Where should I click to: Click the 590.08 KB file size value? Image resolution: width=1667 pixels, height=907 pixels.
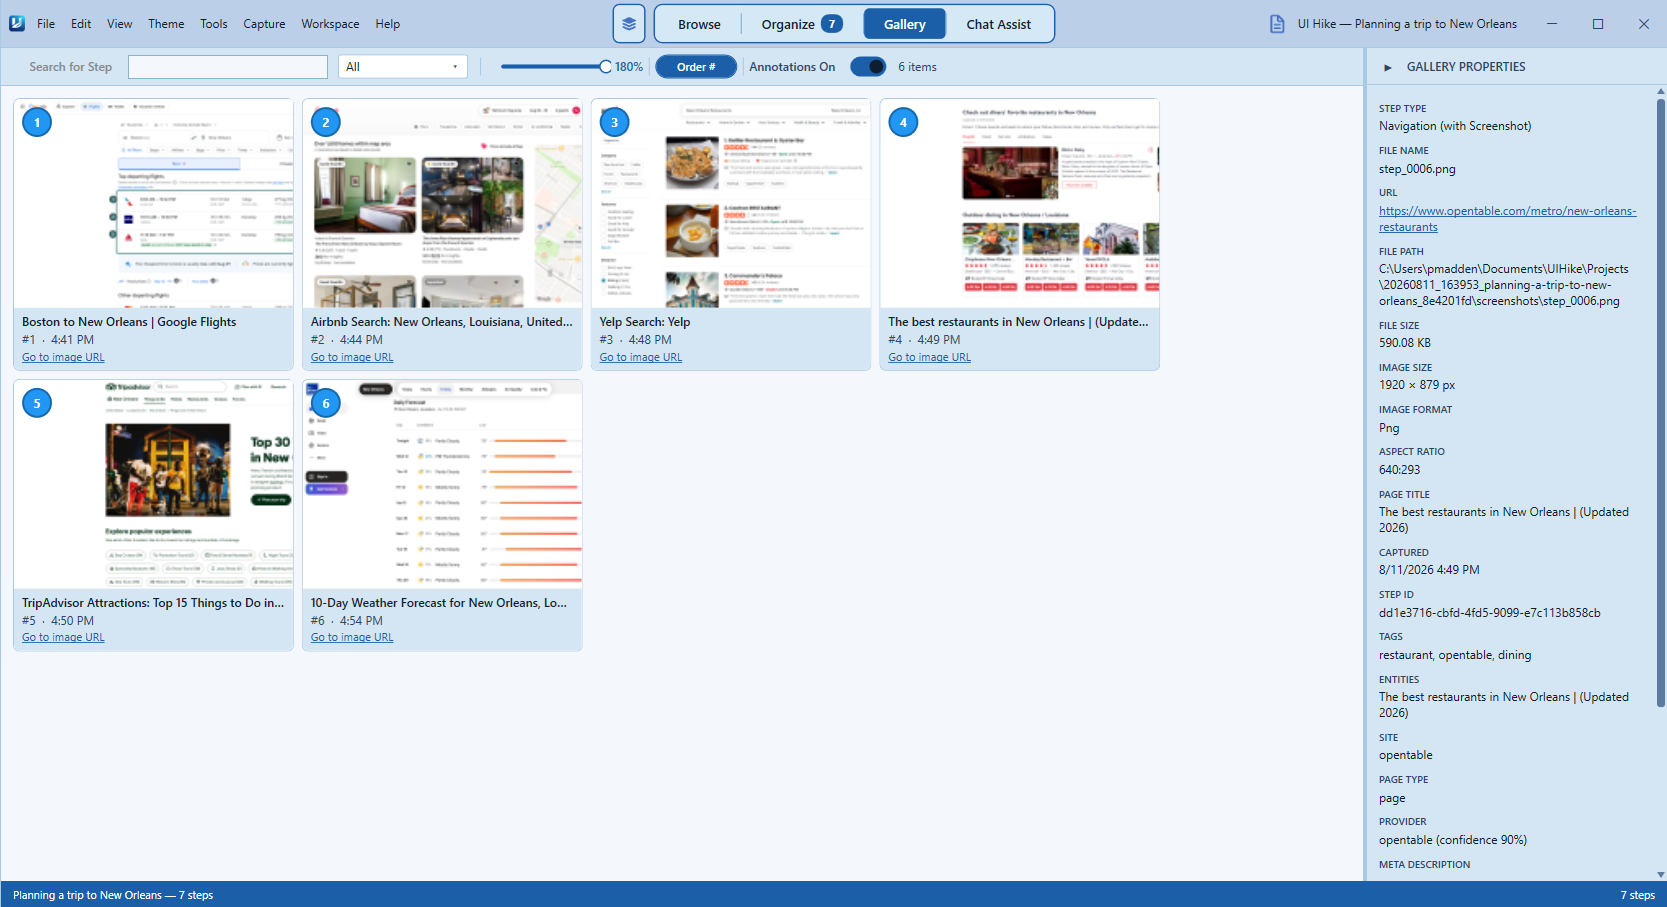pos(1405,343)
